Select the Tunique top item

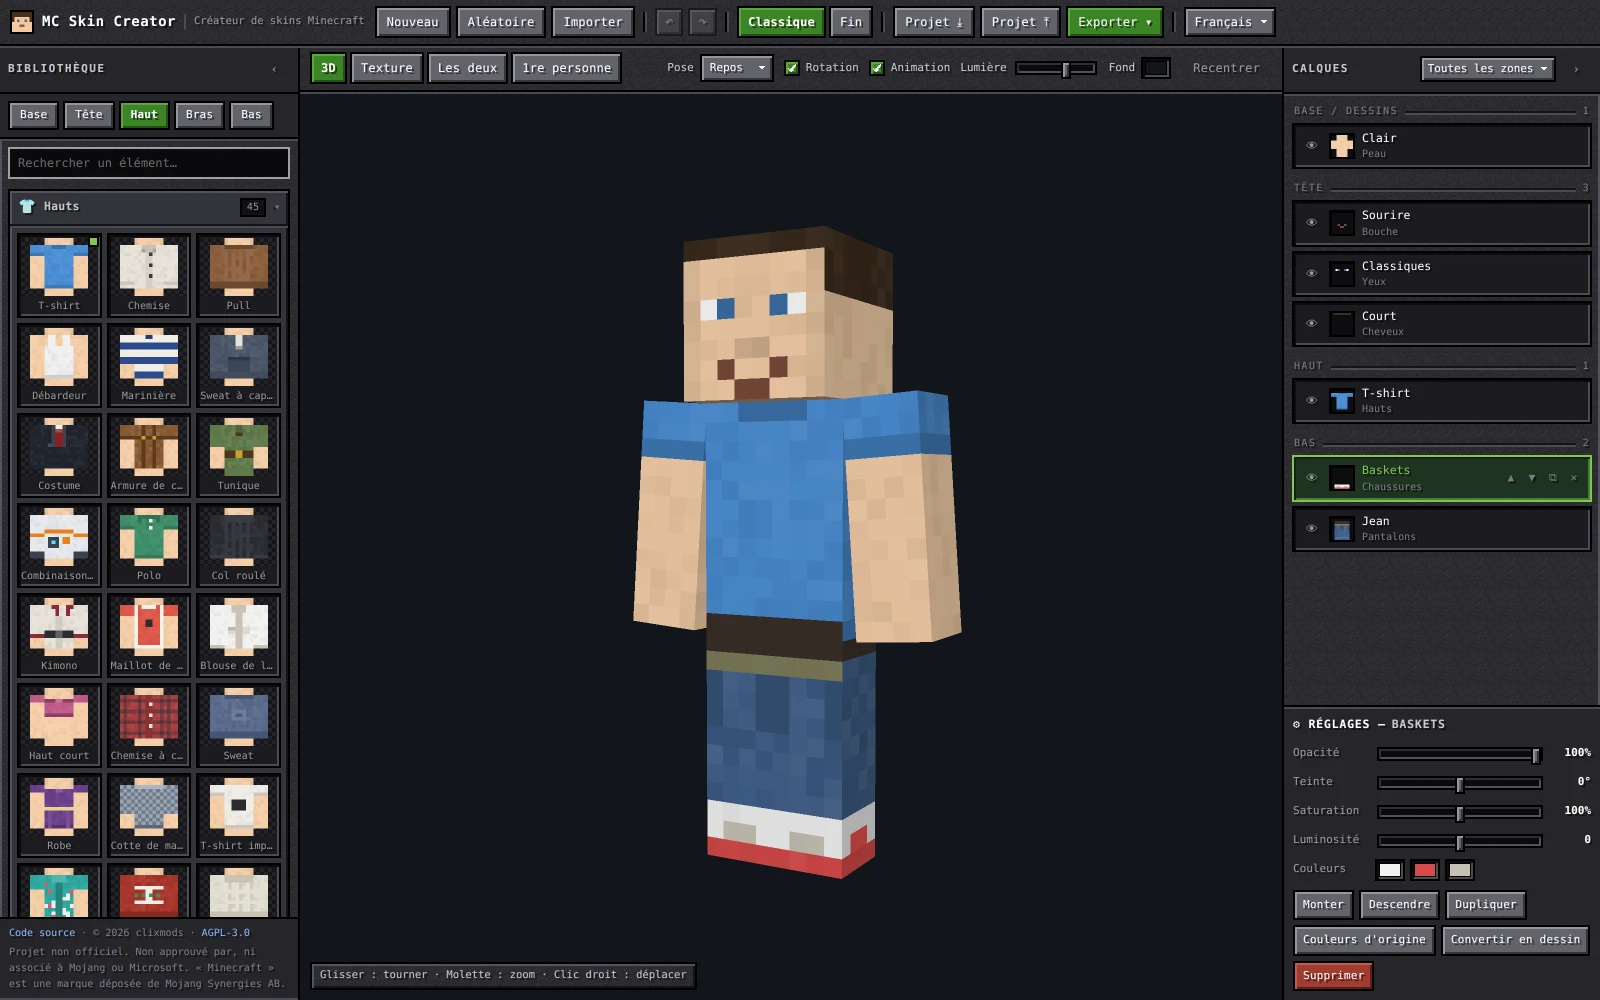pos(238,455)
